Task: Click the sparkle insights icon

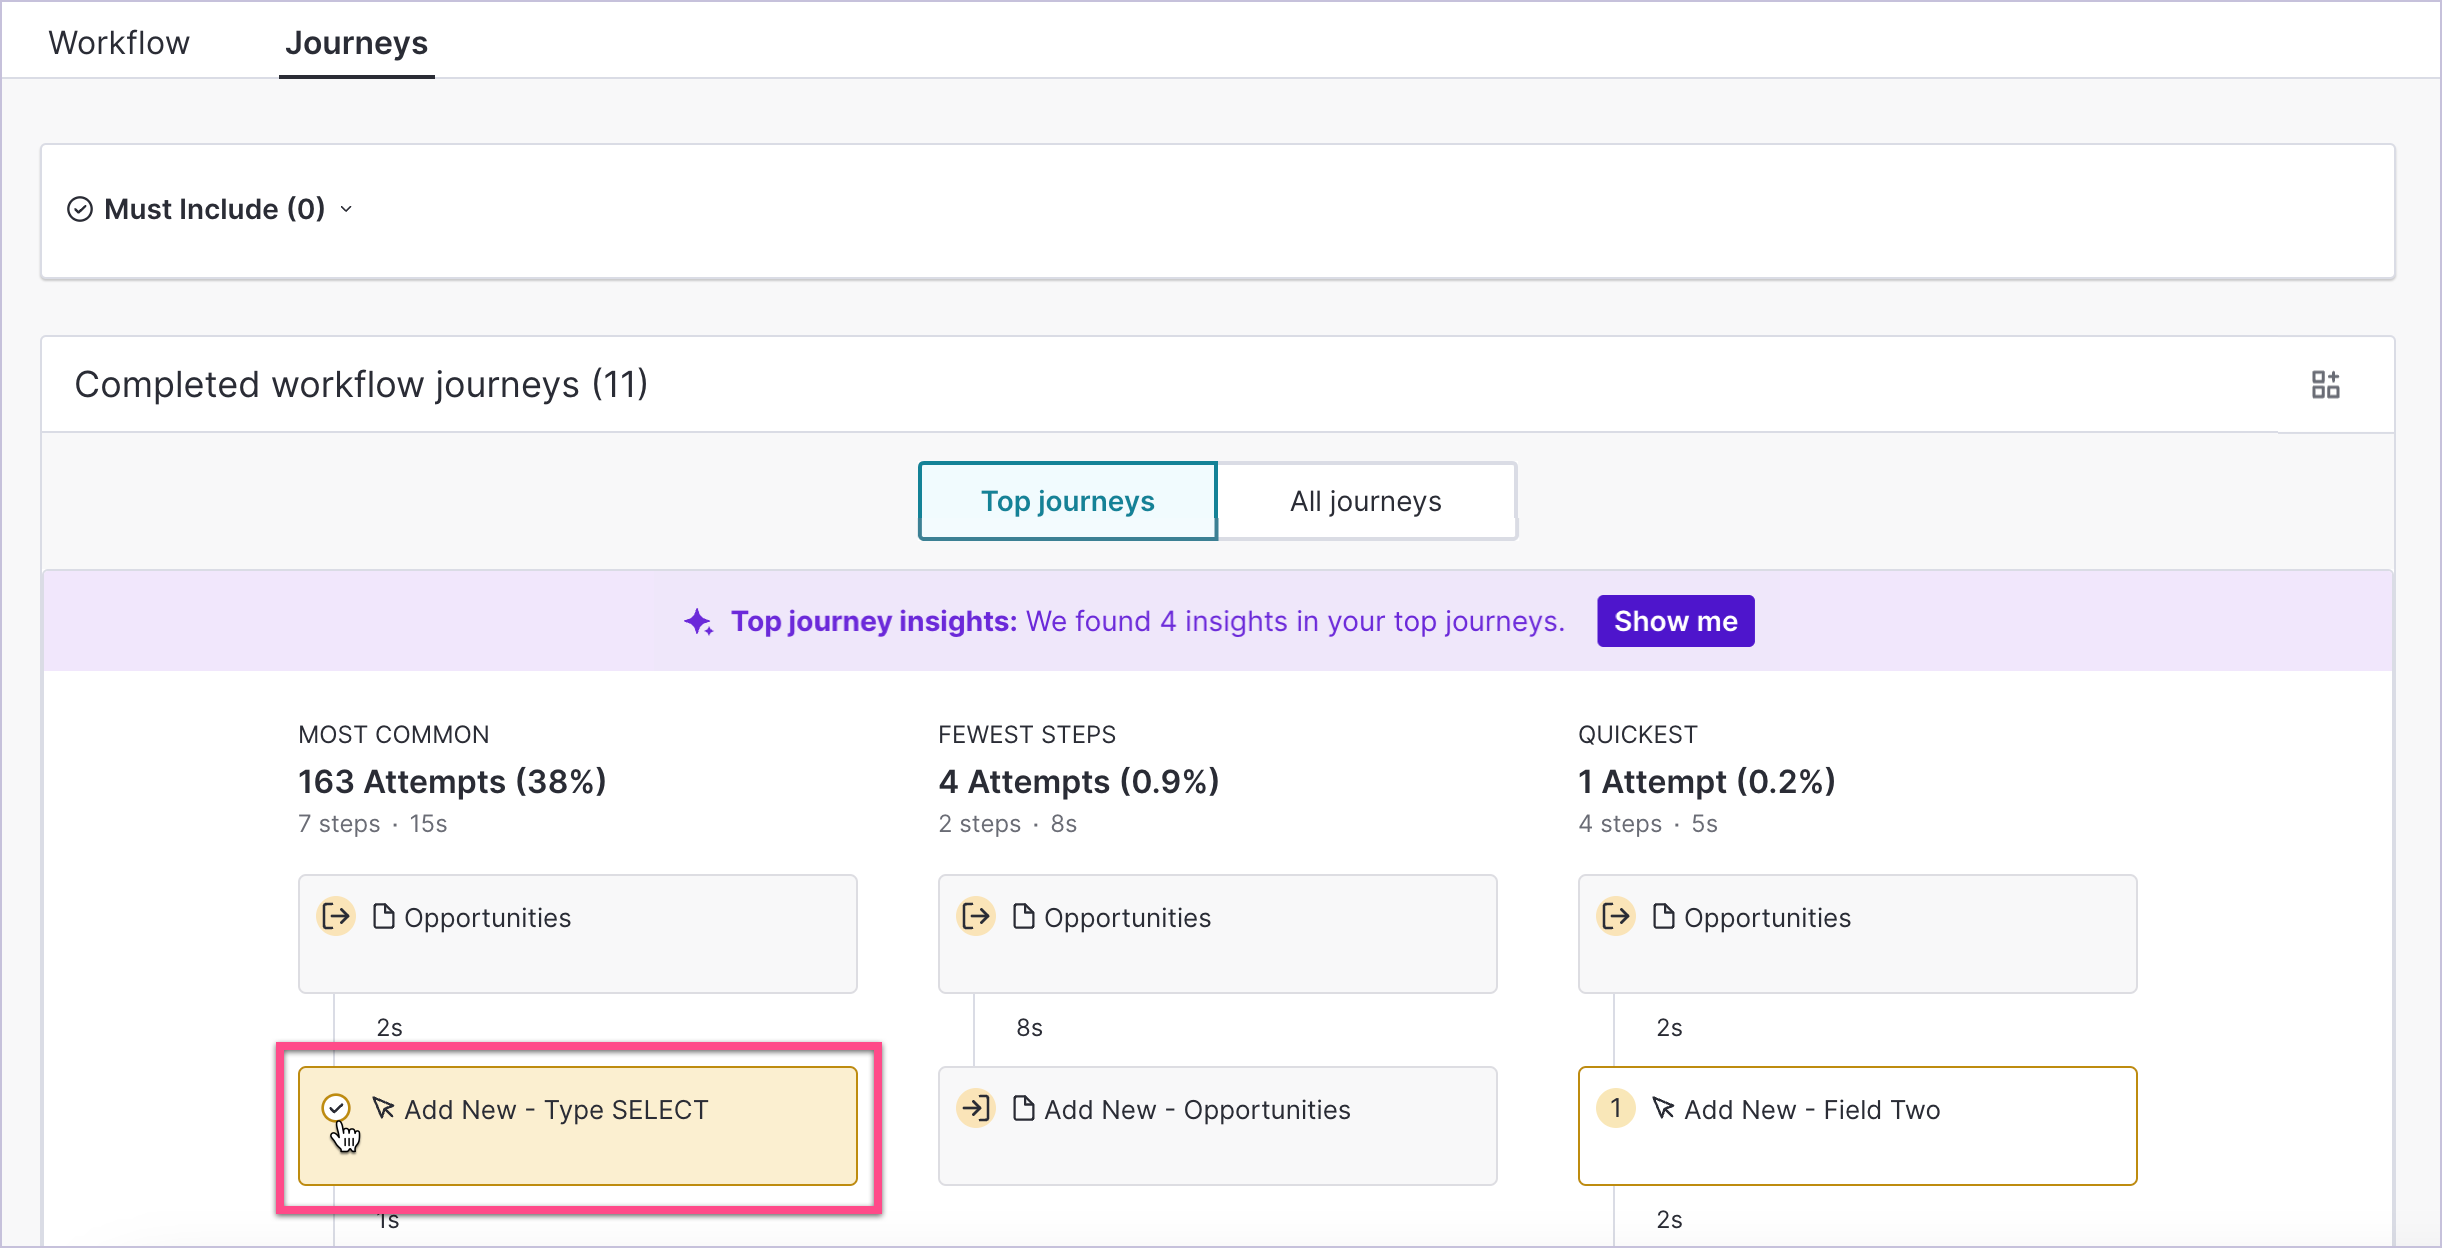Action: coord(698,621)
